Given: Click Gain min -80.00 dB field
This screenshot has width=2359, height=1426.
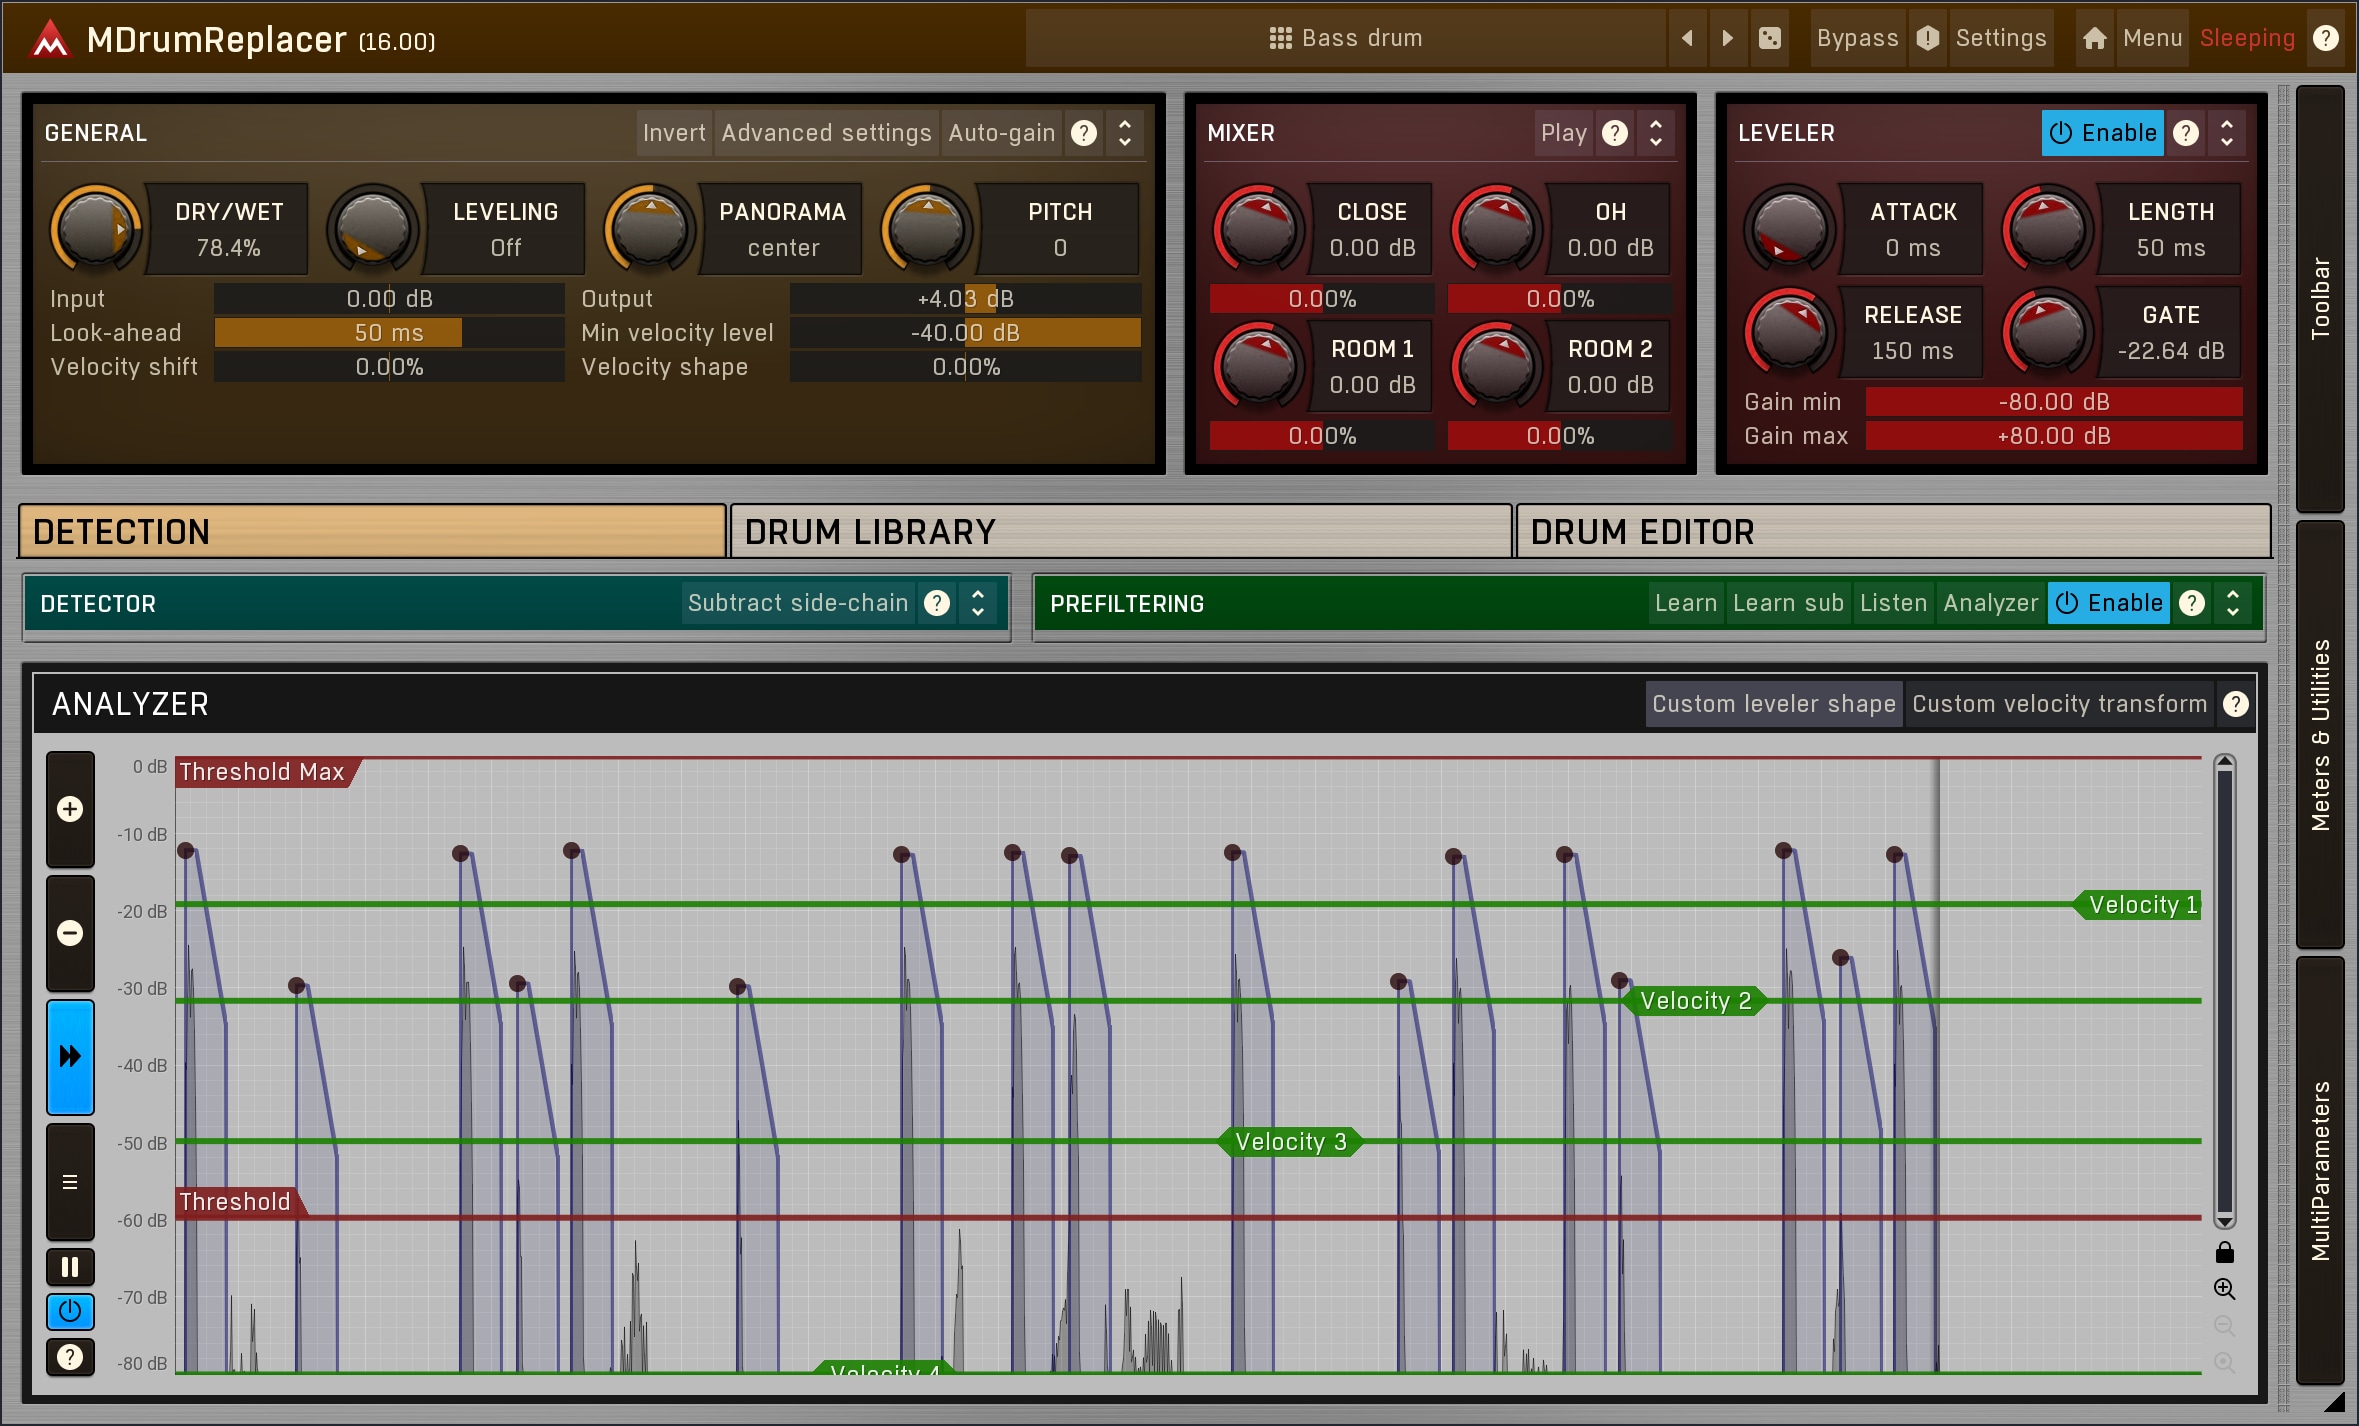Looking at the screenshot, I should [x=2054, y=402].
